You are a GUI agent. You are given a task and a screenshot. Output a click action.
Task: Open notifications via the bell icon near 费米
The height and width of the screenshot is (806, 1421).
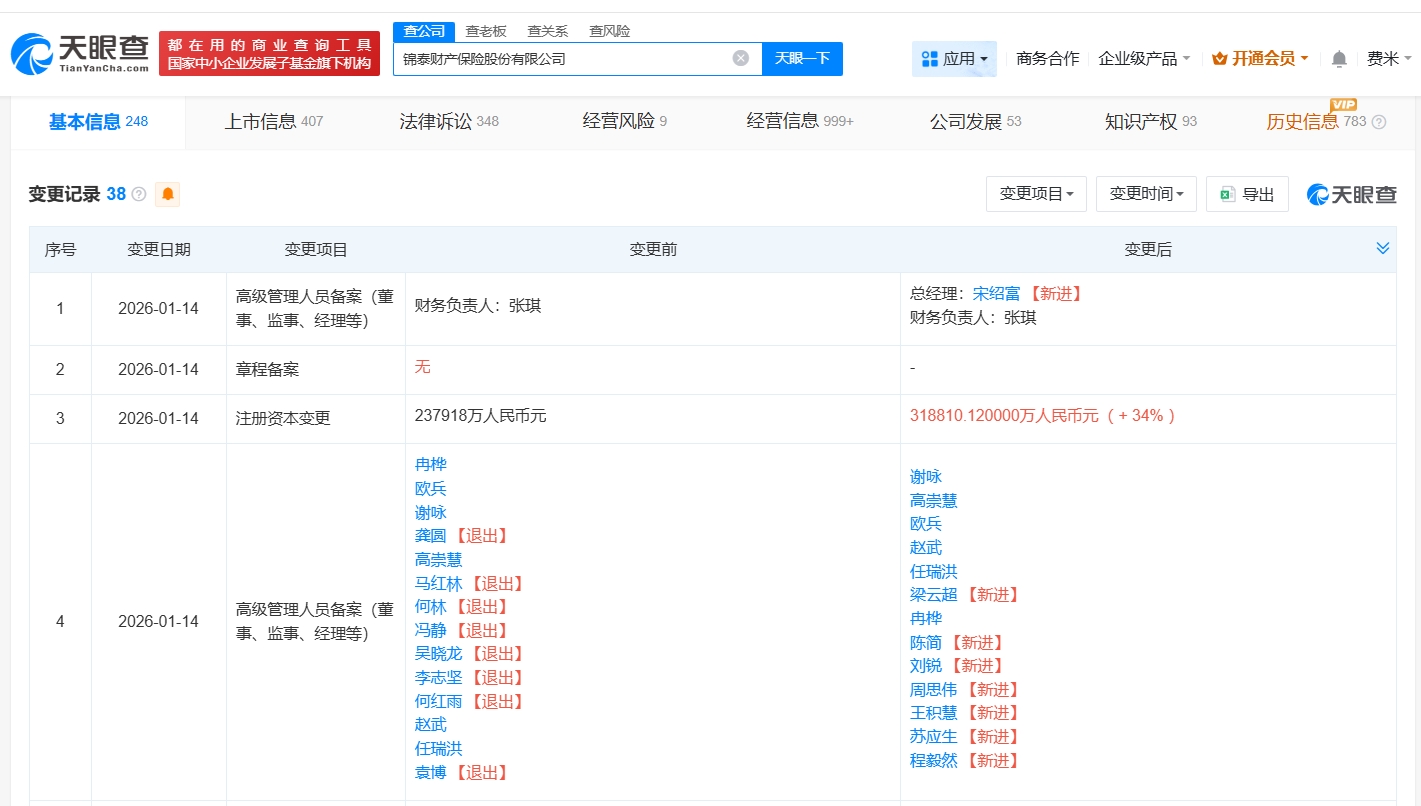point(1338,59)
